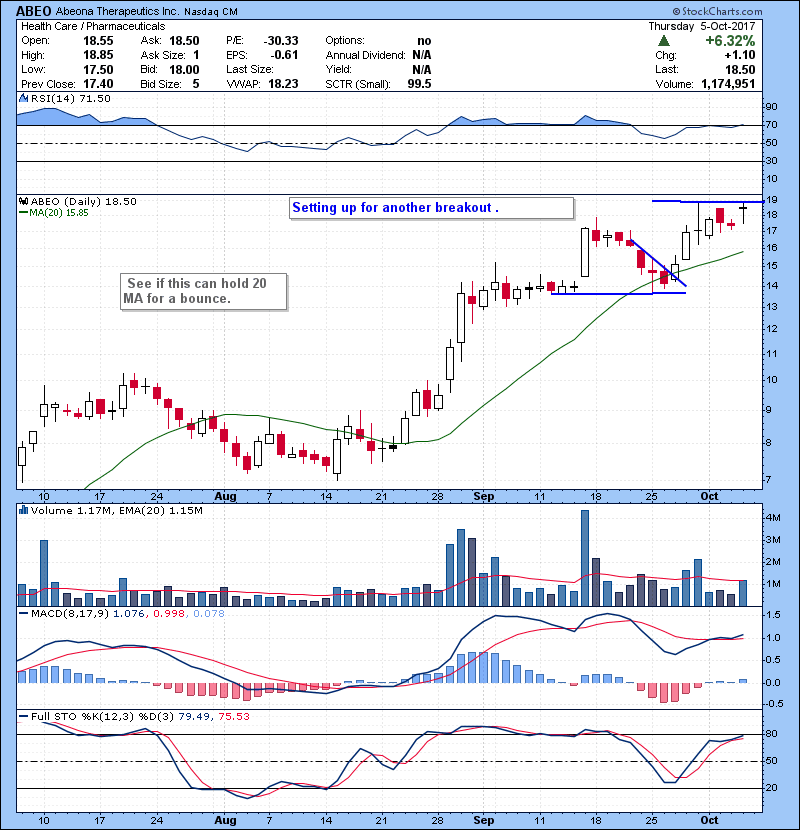Click the Aug label under the price chart
This screenshot has width=800, height=830.
[x=226, y=497]
